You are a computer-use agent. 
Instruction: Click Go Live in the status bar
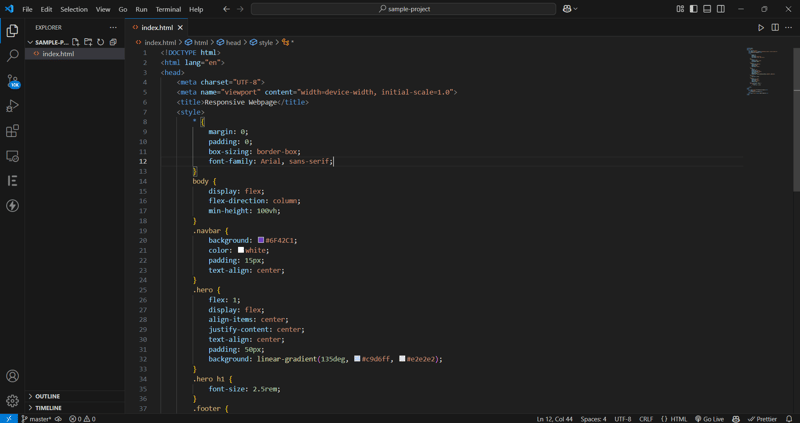pyautogui.click(x=710, y=419)
